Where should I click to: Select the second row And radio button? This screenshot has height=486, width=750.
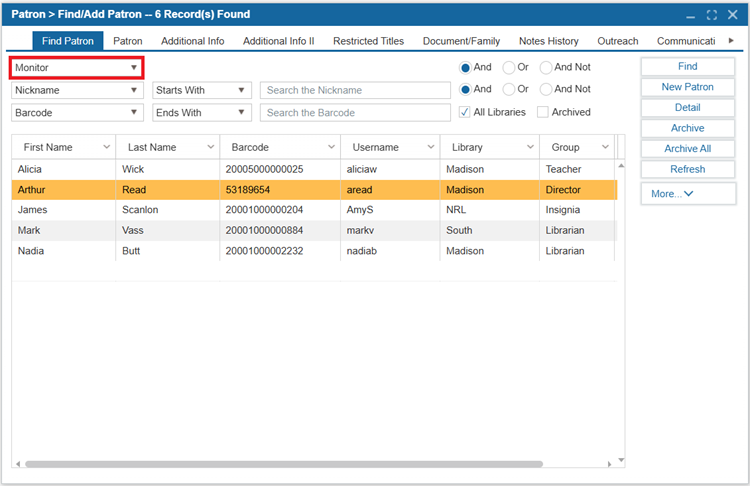465,89
